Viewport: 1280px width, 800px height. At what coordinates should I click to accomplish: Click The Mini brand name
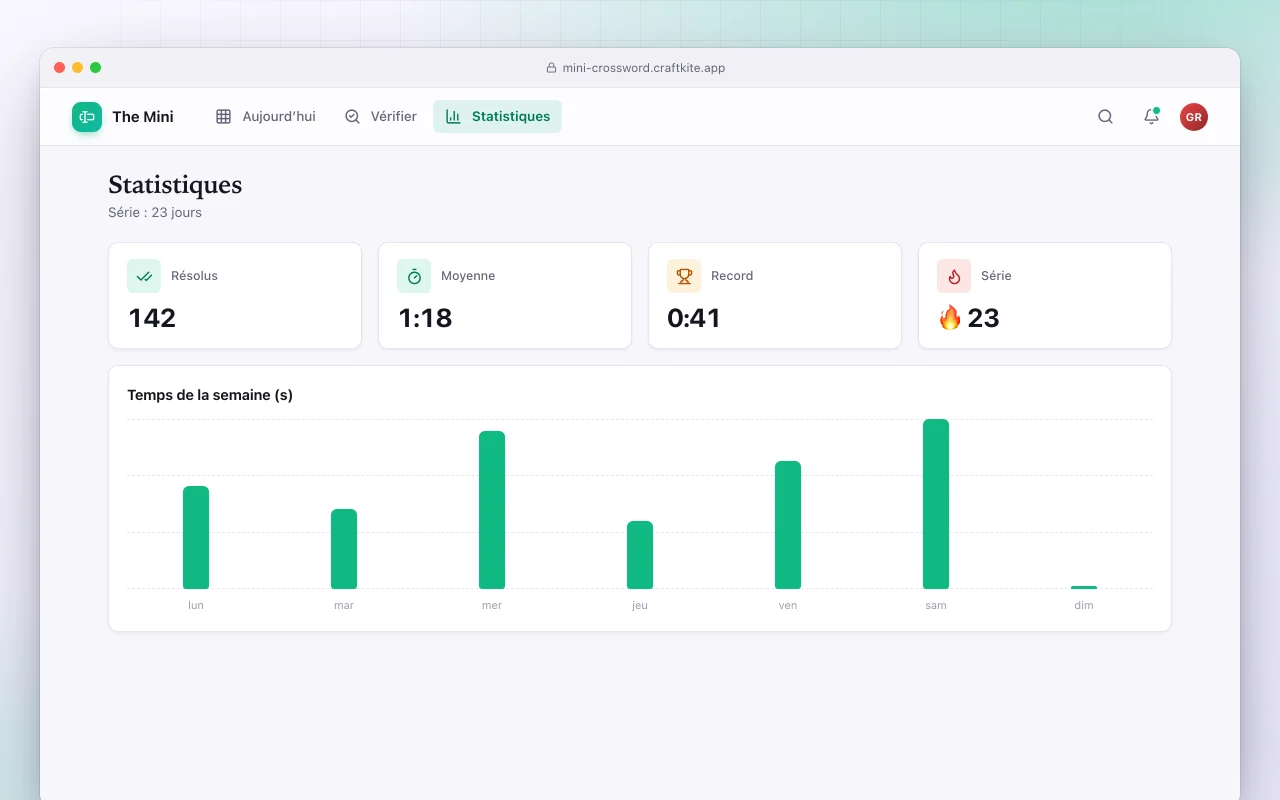[x=143, y=117]
